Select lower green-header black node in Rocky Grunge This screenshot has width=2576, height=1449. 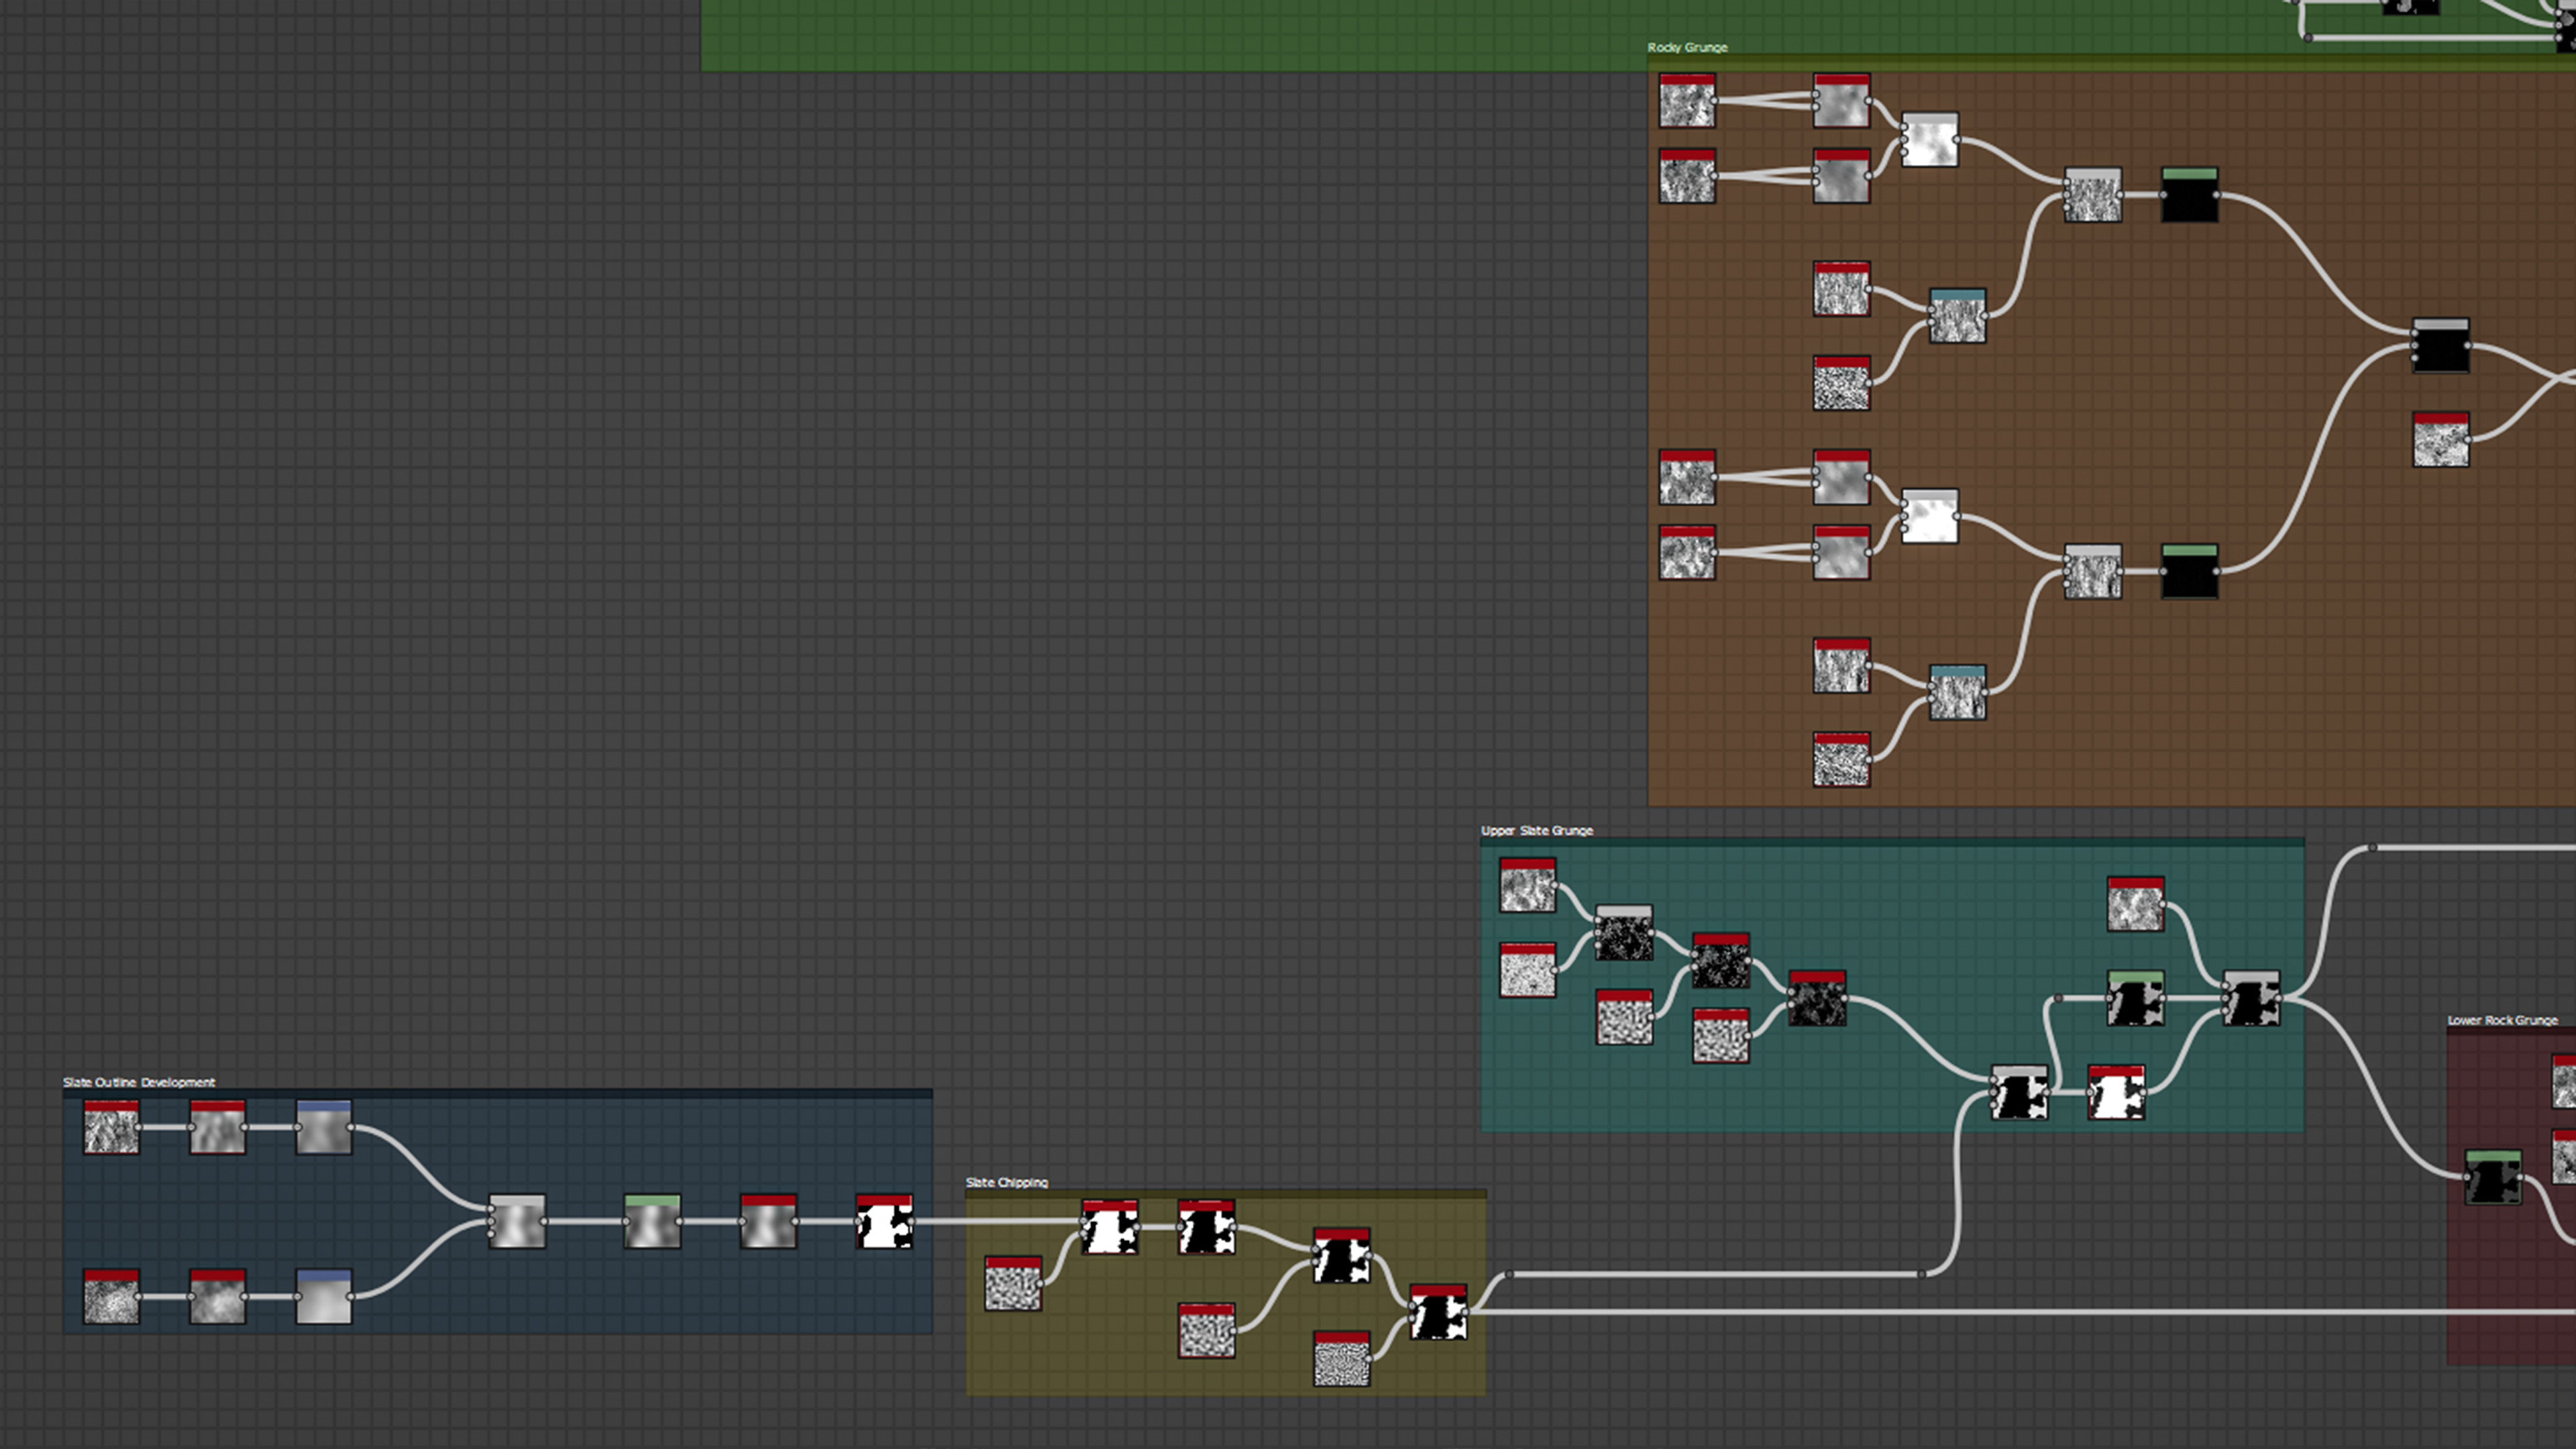2189,571
